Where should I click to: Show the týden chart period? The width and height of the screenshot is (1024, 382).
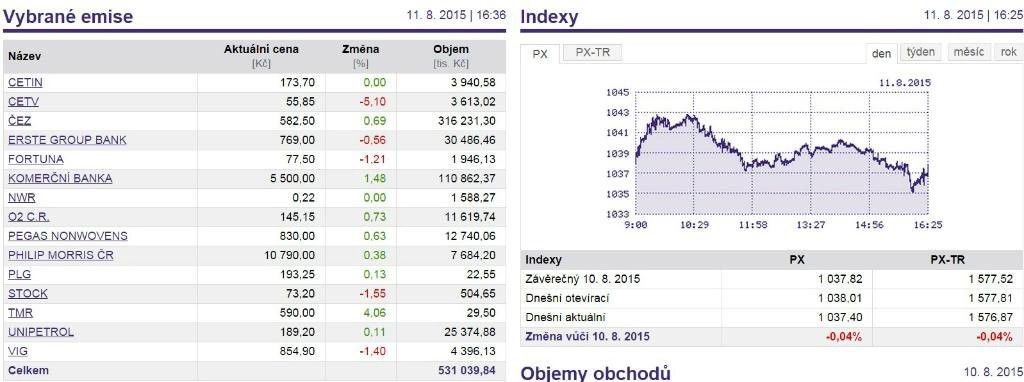click(x=920, y=52)
